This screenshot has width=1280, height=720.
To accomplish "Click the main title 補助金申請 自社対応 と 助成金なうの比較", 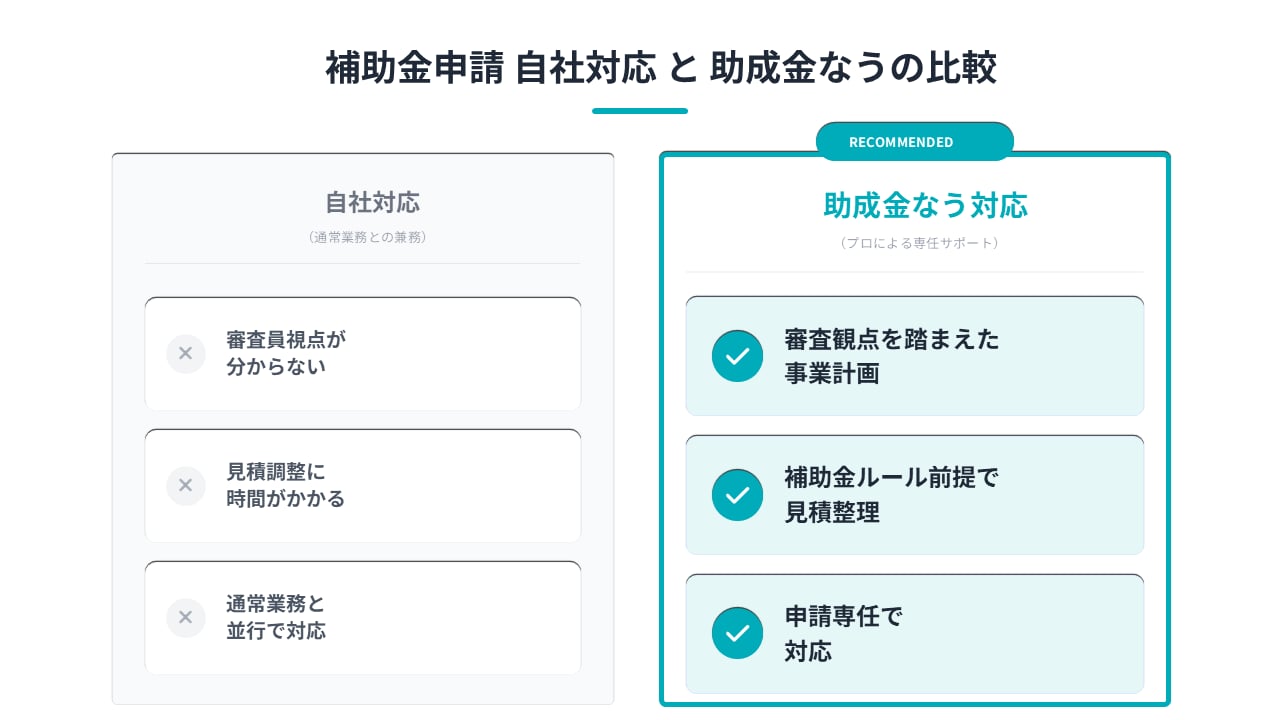I will pos(661,69).
